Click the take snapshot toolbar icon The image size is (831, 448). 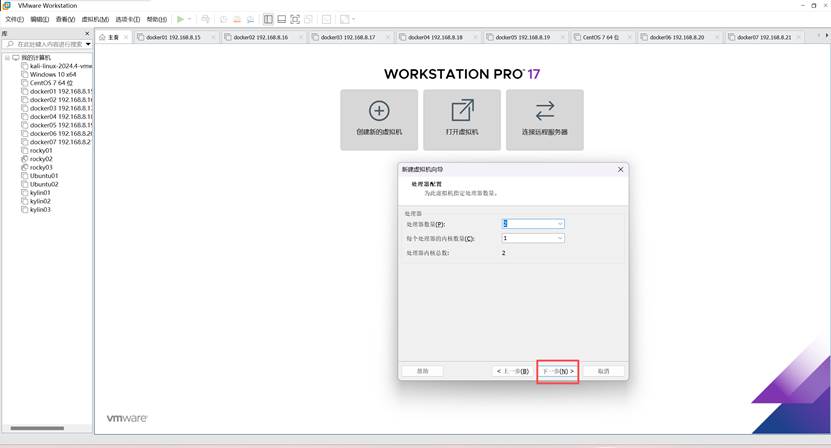point(223,19)
